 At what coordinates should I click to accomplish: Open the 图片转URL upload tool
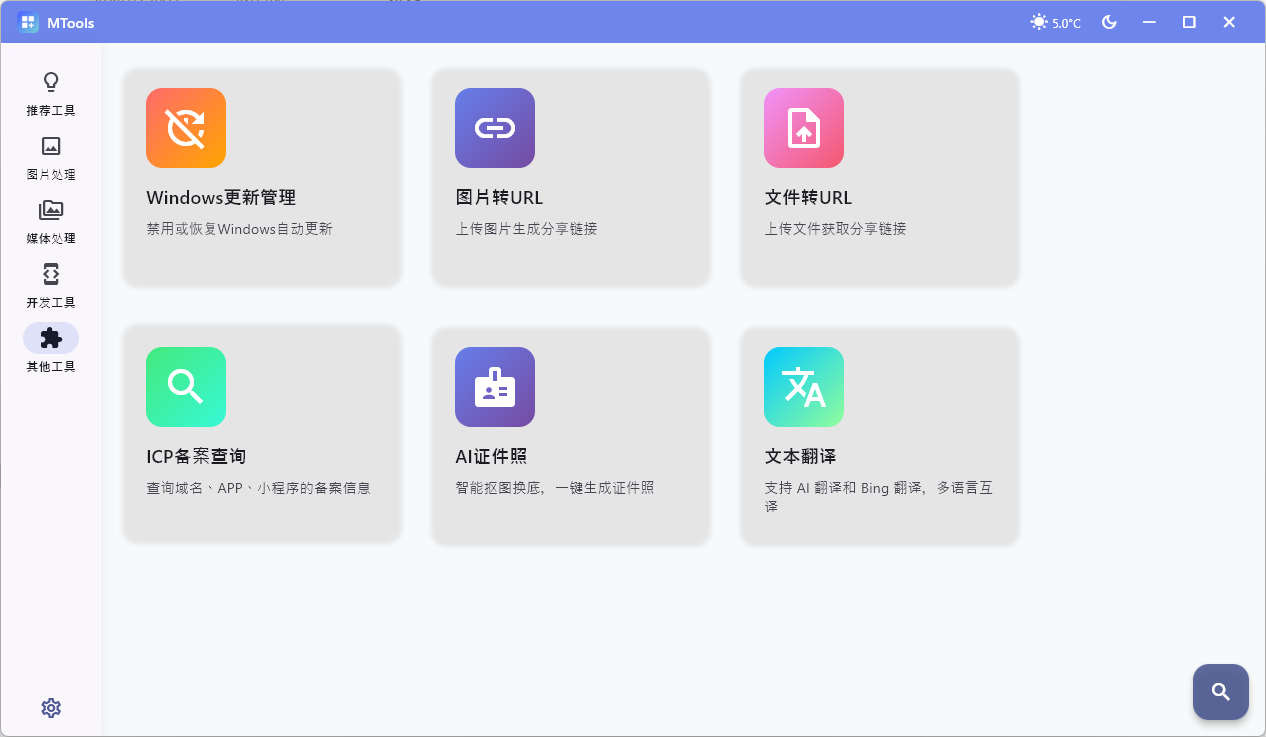pos(570,177)
